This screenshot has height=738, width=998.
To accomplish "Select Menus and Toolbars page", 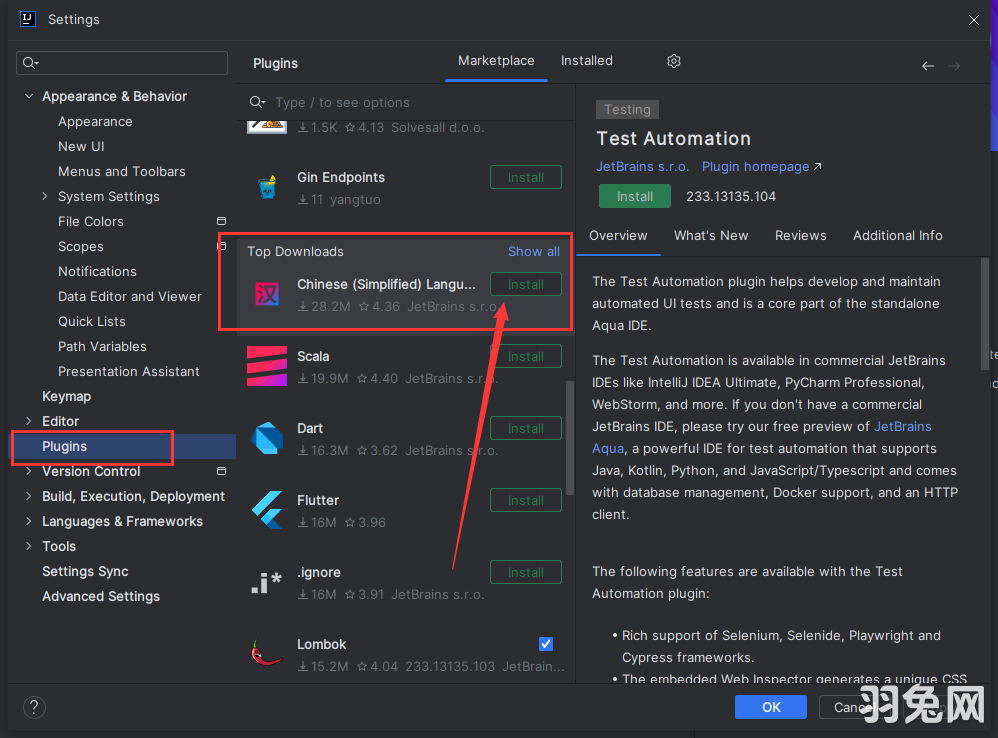I will [122, 172].
